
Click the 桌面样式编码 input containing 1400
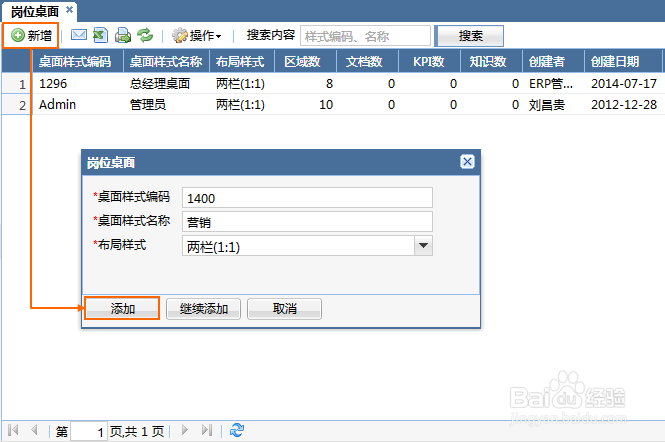click(307, 198)
